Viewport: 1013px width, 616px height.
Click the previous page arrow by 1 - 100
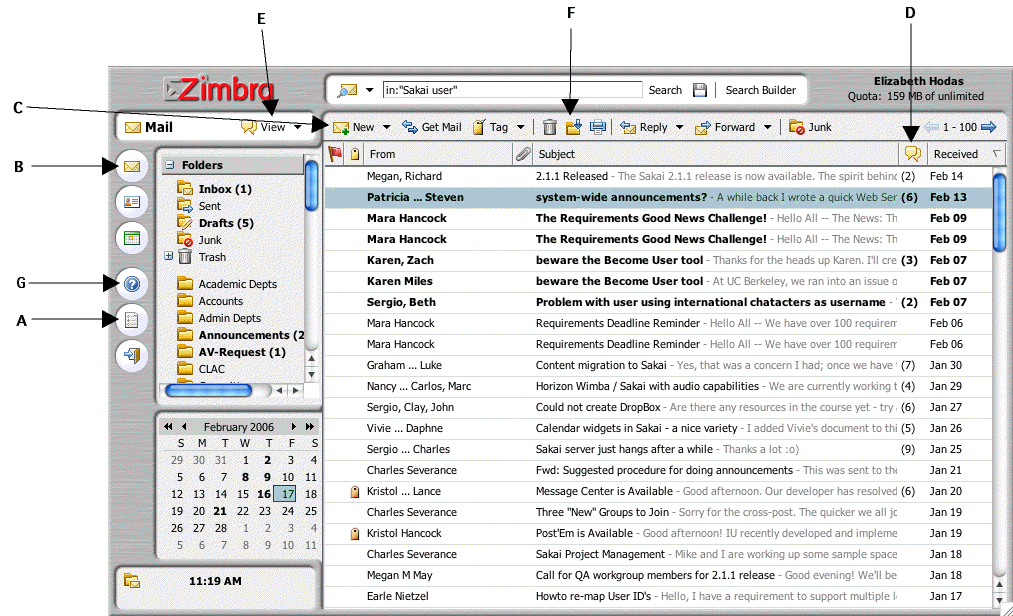tap(932, 127)
